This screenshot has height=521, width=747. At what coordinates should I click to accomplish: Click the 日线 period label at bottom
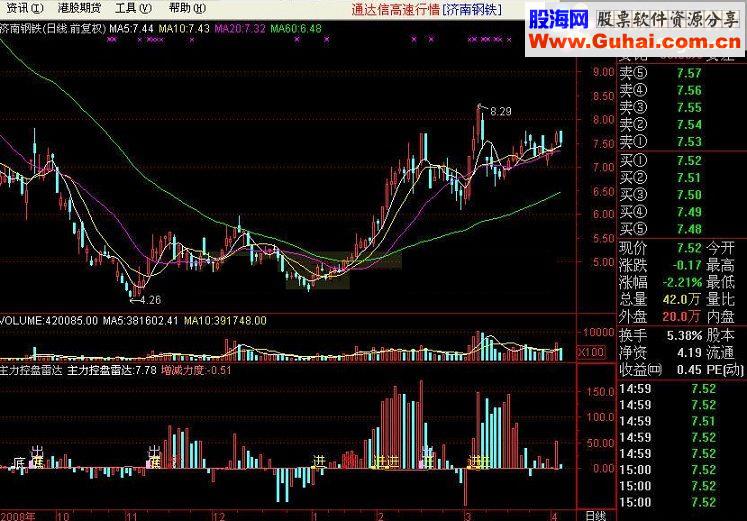pos(596,516)
